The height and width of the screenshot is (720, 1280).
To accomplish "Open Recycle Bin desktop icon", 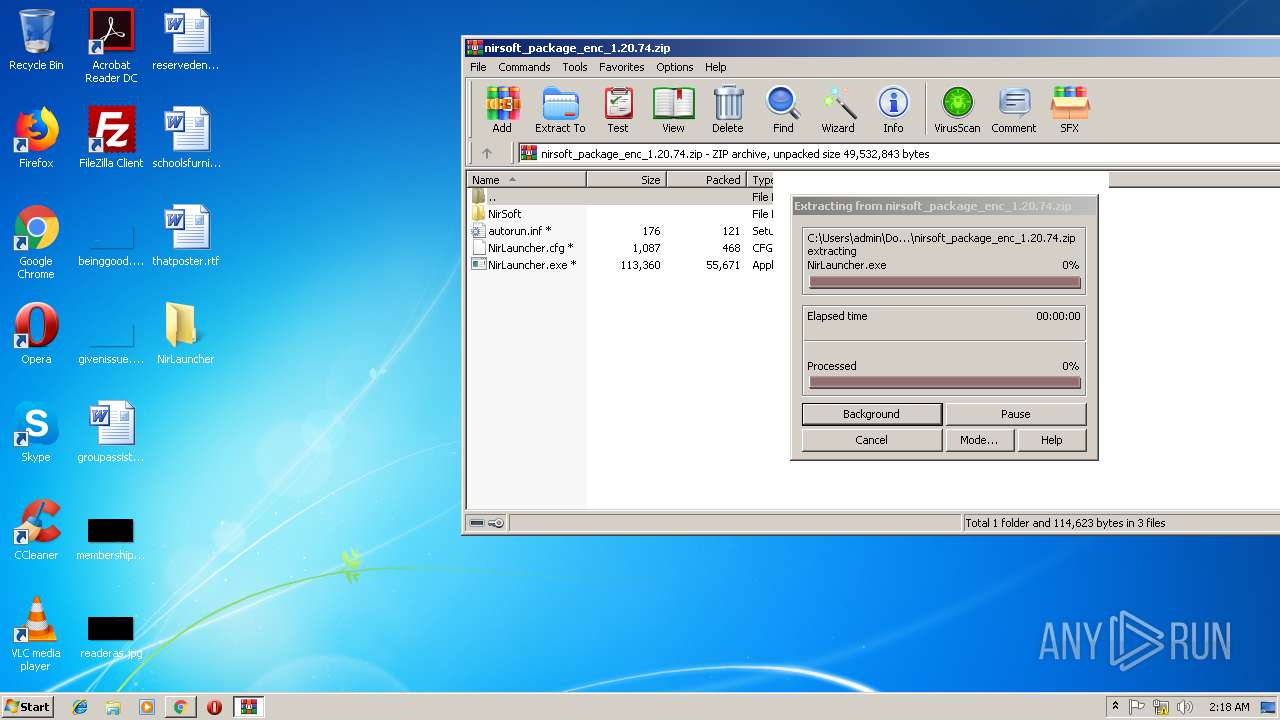I will (36, 40).
